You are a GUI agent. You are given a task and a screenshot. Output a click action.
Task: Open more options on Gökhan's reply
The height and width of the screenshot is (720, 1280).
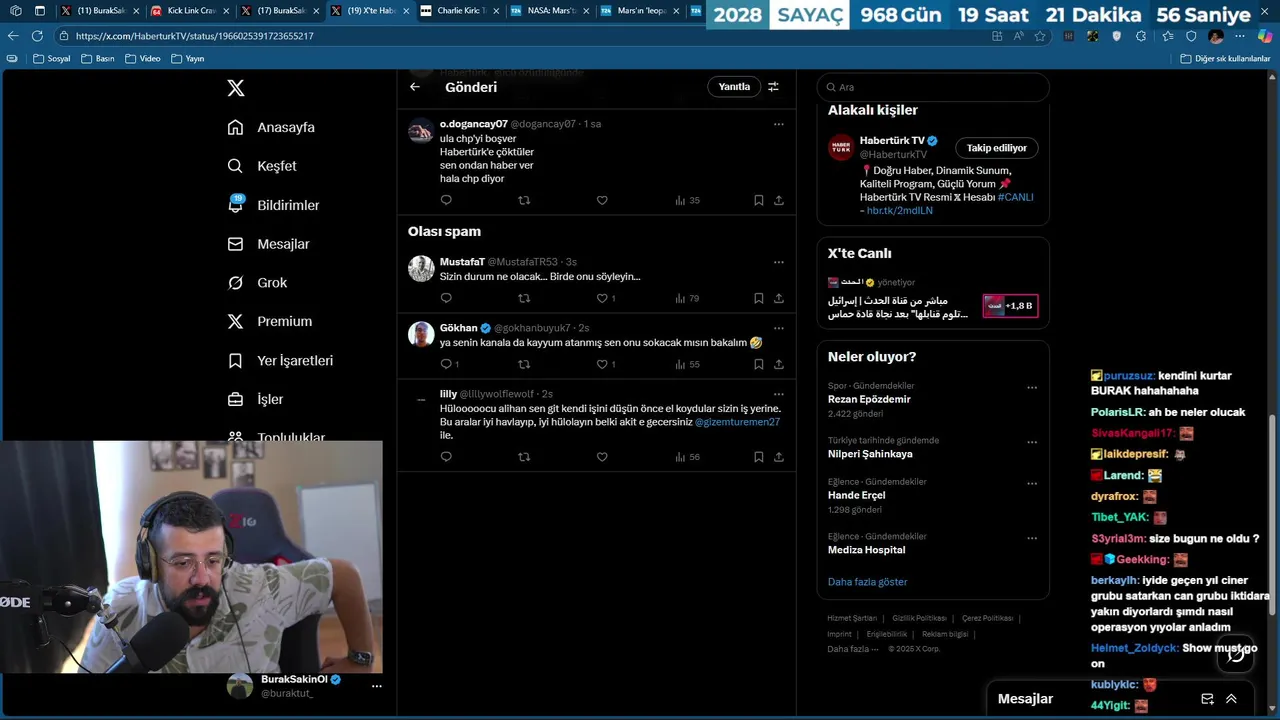coord(779,328)
